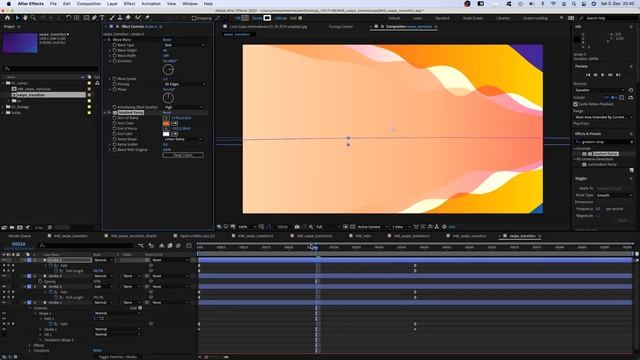
Task: Click the orange Start Color swatch
Action: 166,123
